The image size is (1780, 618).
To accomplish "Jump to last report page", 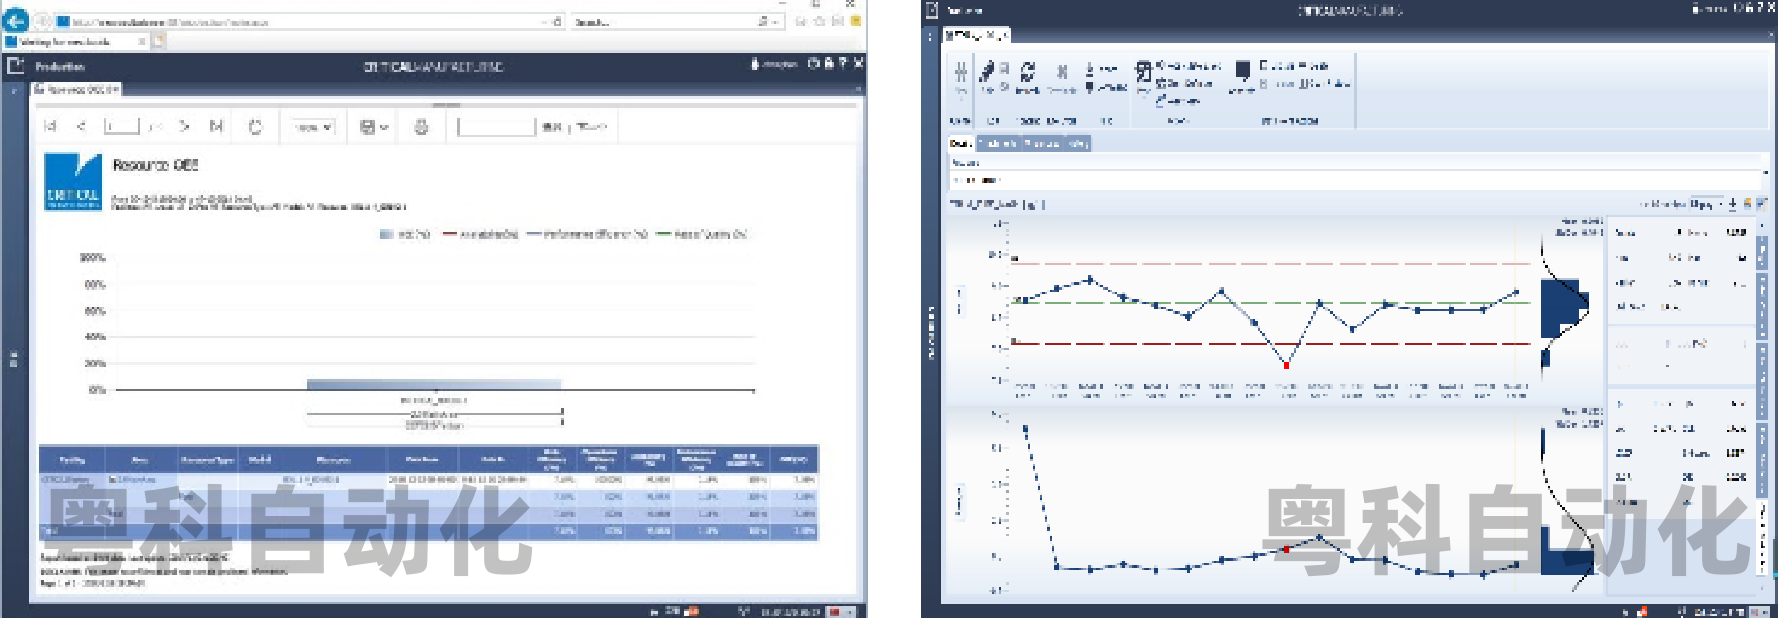I will pos(216,127).
